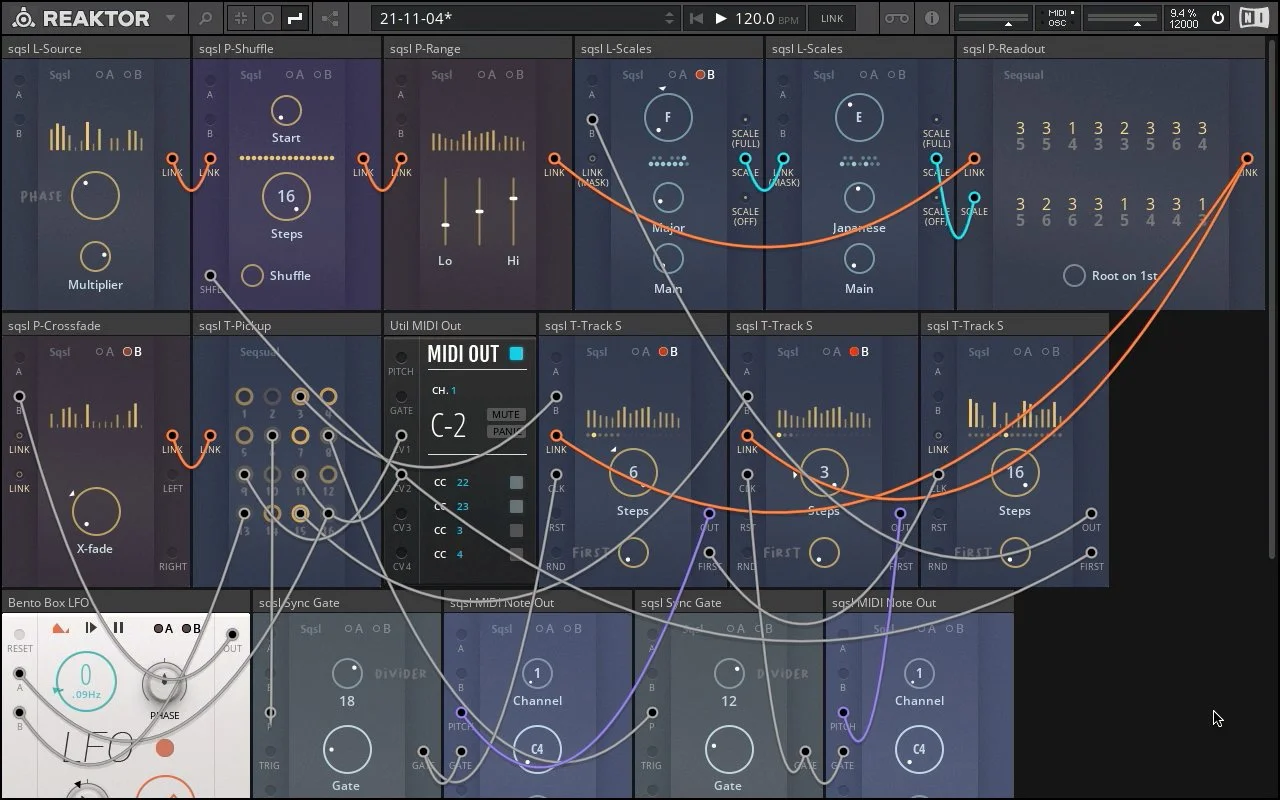
Task: Click the divider knob showing 18 in Sync Gate
Action: click(x=346, y=672)
